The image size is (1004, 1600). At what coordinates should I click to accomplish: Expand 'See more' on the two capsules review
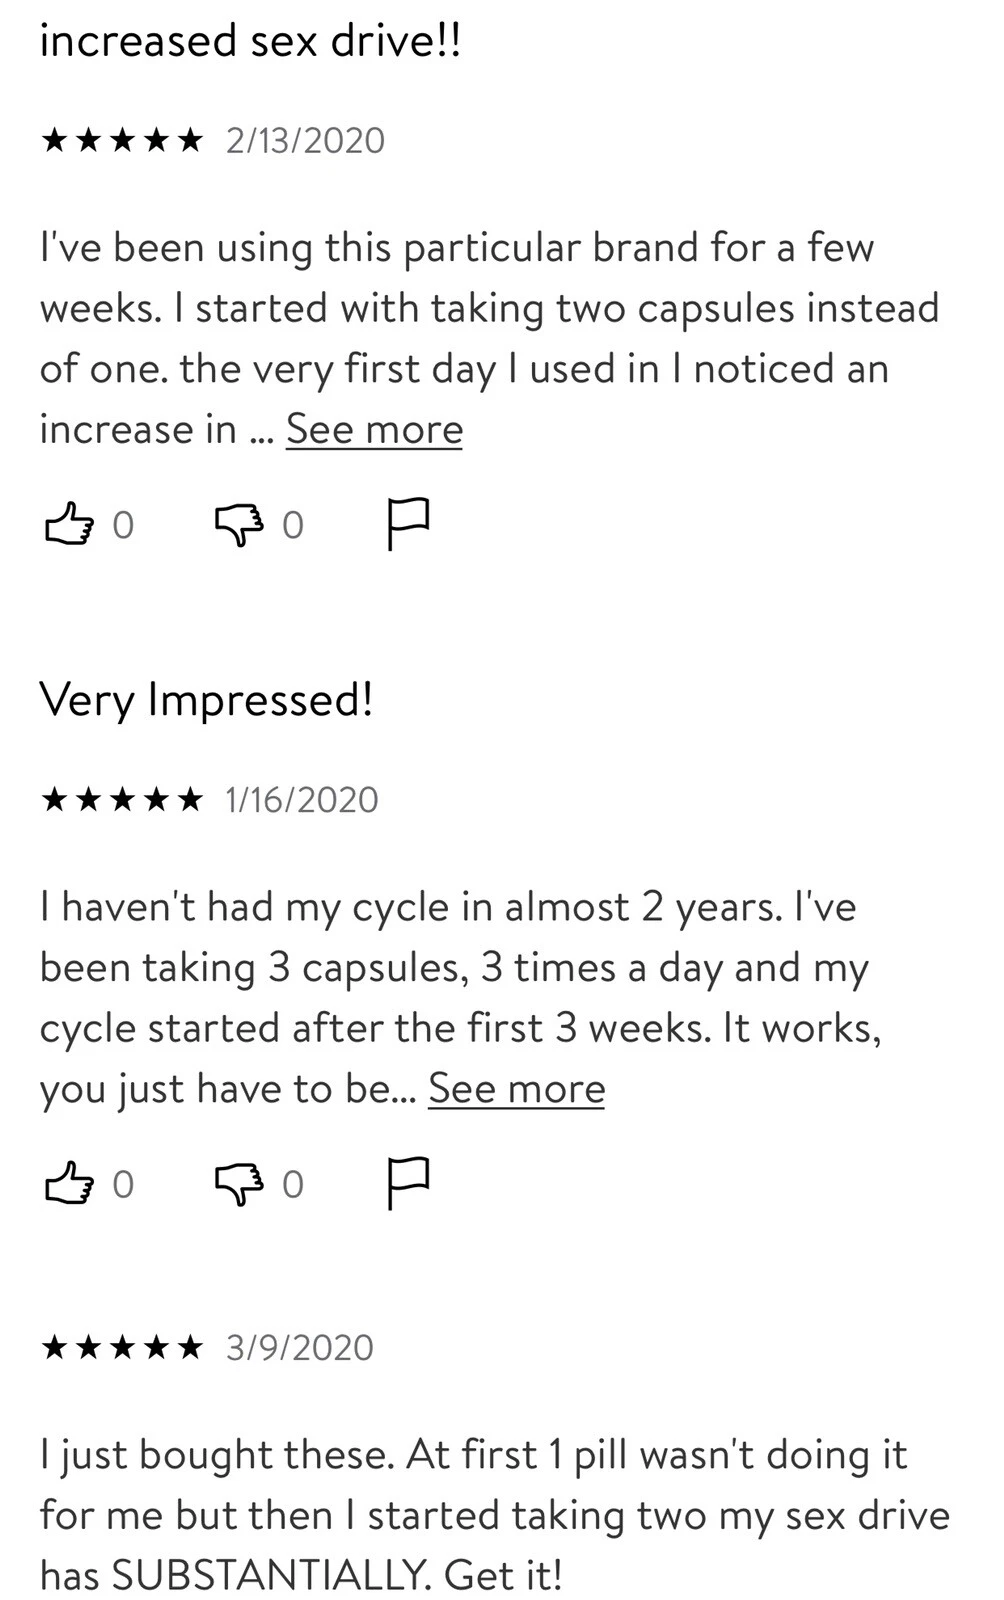(x=374, y=430)
